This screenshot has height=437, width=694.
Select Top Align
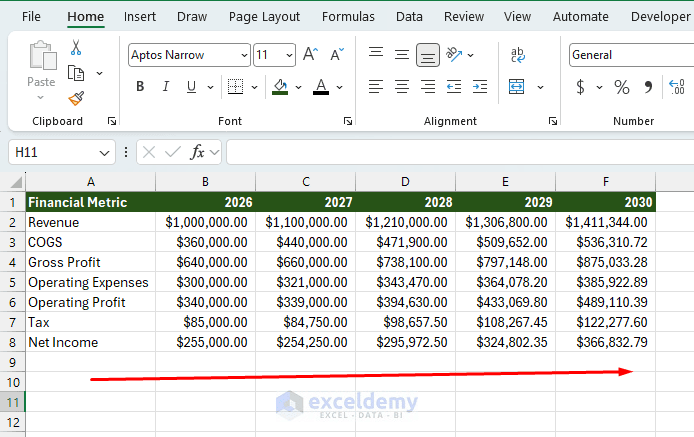(x=376, y=54)
